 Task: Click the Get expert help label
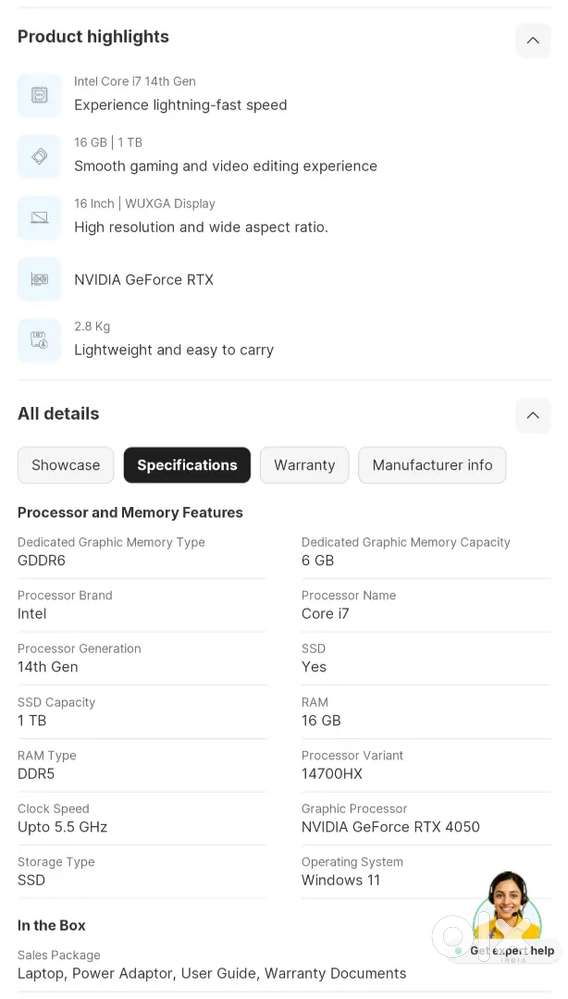click(512, 951)
